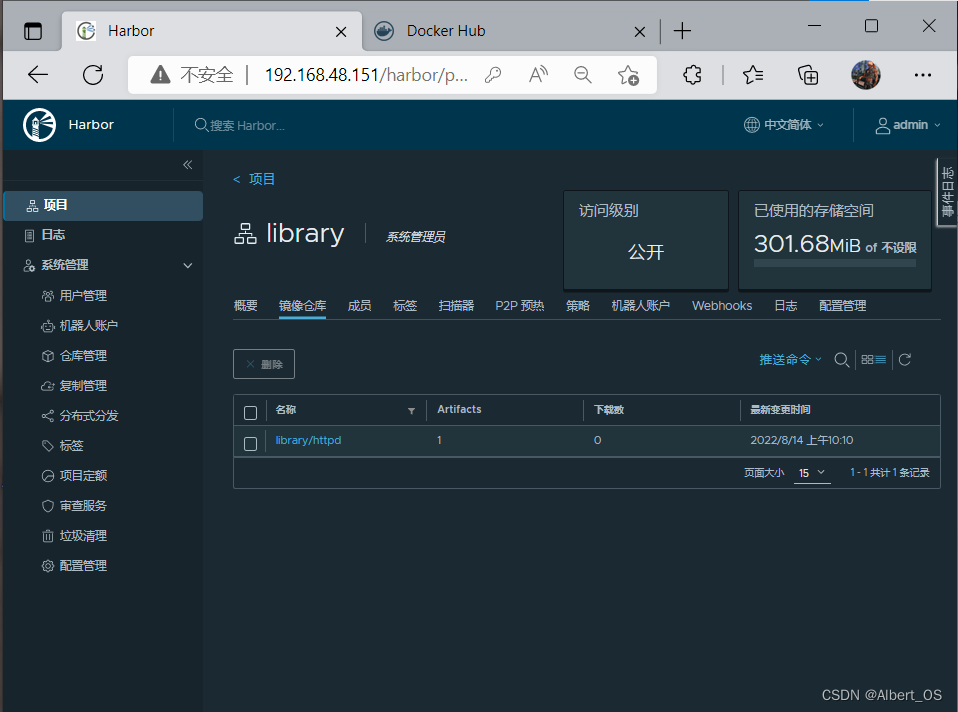
Task: Open the favorites list icon
Action: [x=753, y=75]
